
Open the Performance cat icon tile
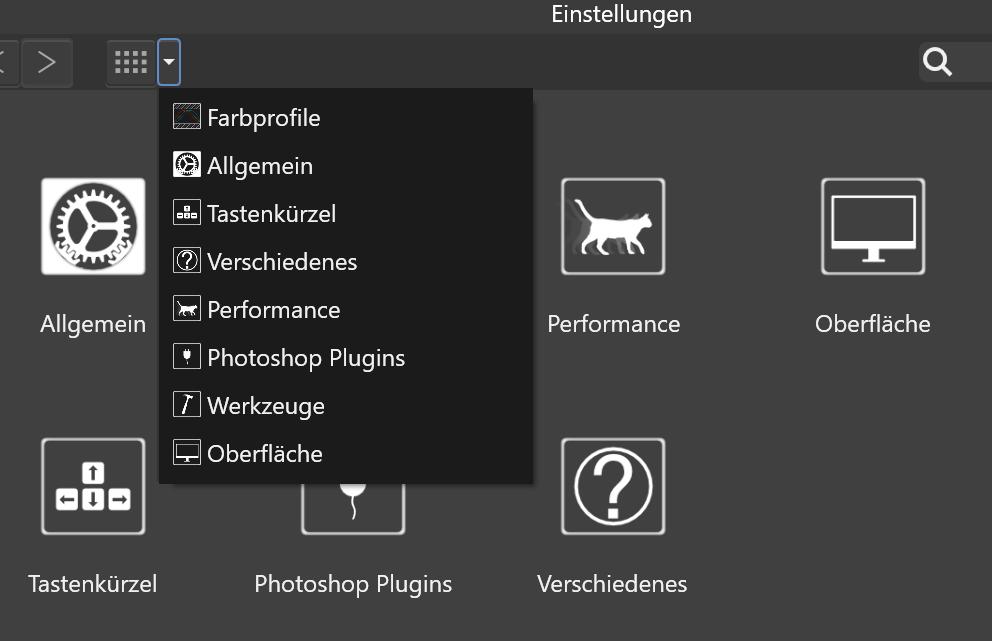613,227
